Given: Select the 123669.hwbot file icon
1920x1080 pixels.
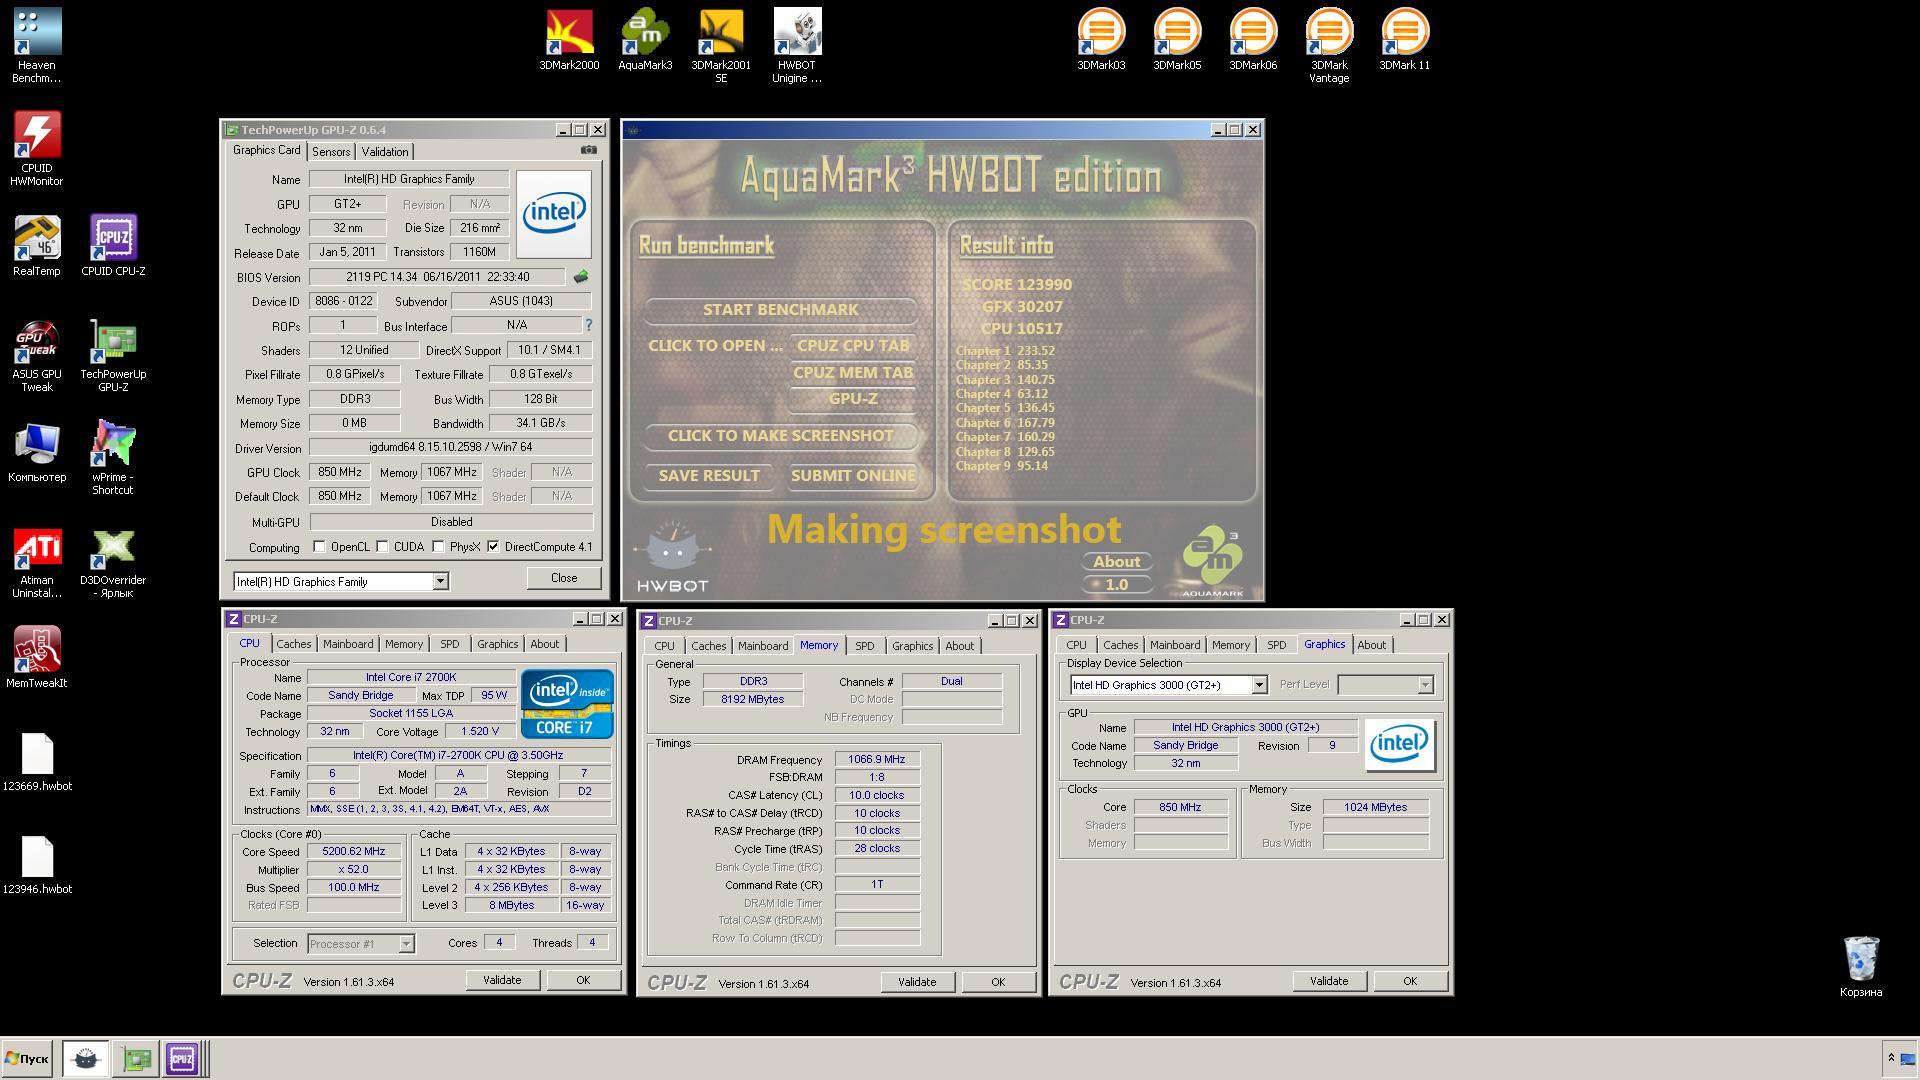Looking at the screenshot, I should tap(37, 762).
